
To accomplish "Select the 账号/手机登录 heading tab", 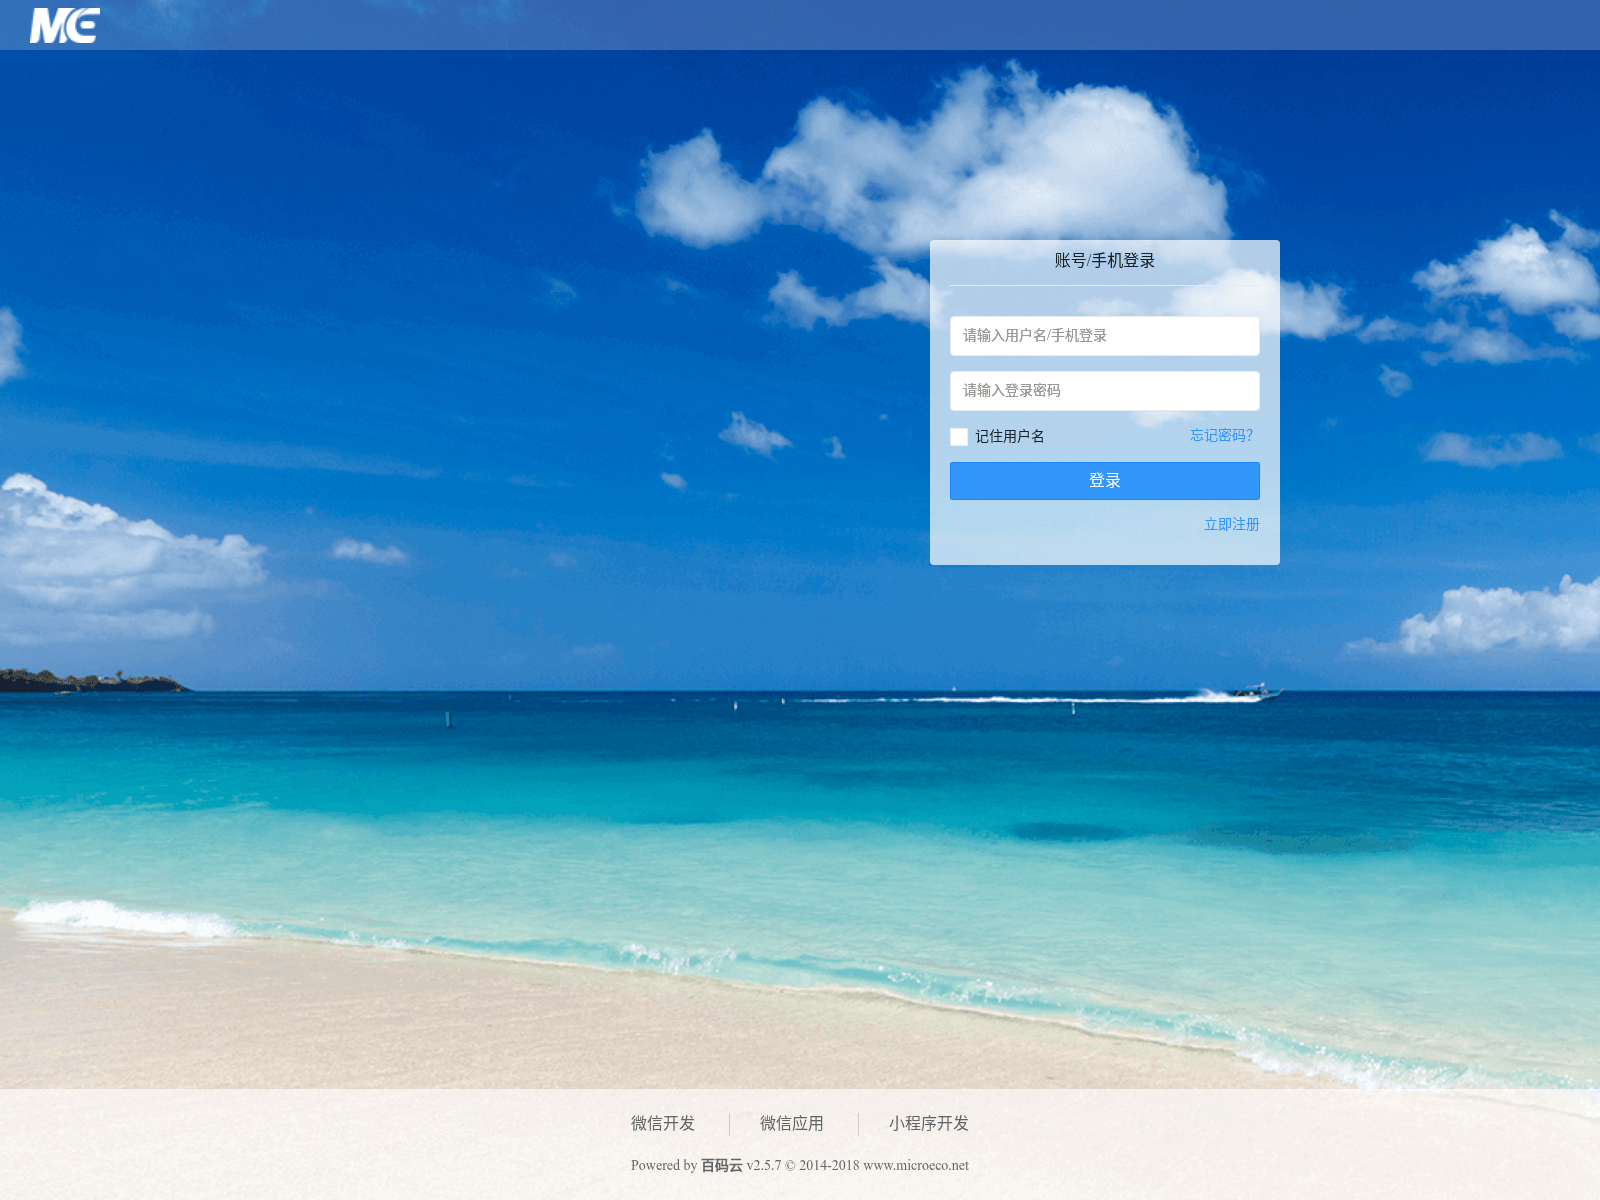I will 1104,261.
